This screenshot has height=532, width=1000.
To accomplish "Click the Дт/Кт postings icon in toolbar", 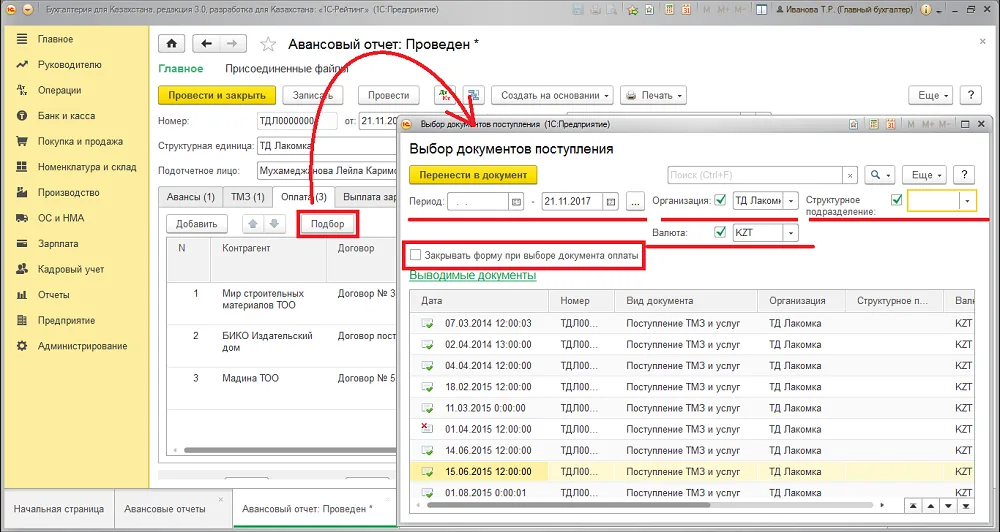I will tap(445, 95).
